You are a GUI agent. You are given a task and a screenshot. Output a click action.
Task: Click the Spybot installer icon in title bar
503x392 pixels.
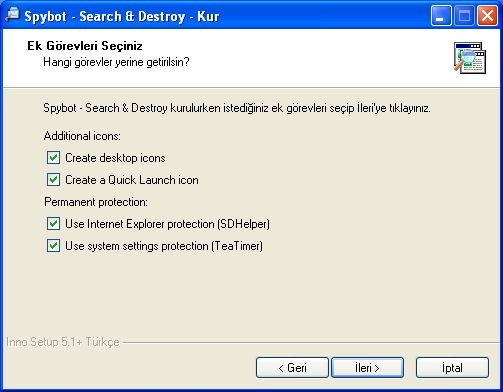13,15
